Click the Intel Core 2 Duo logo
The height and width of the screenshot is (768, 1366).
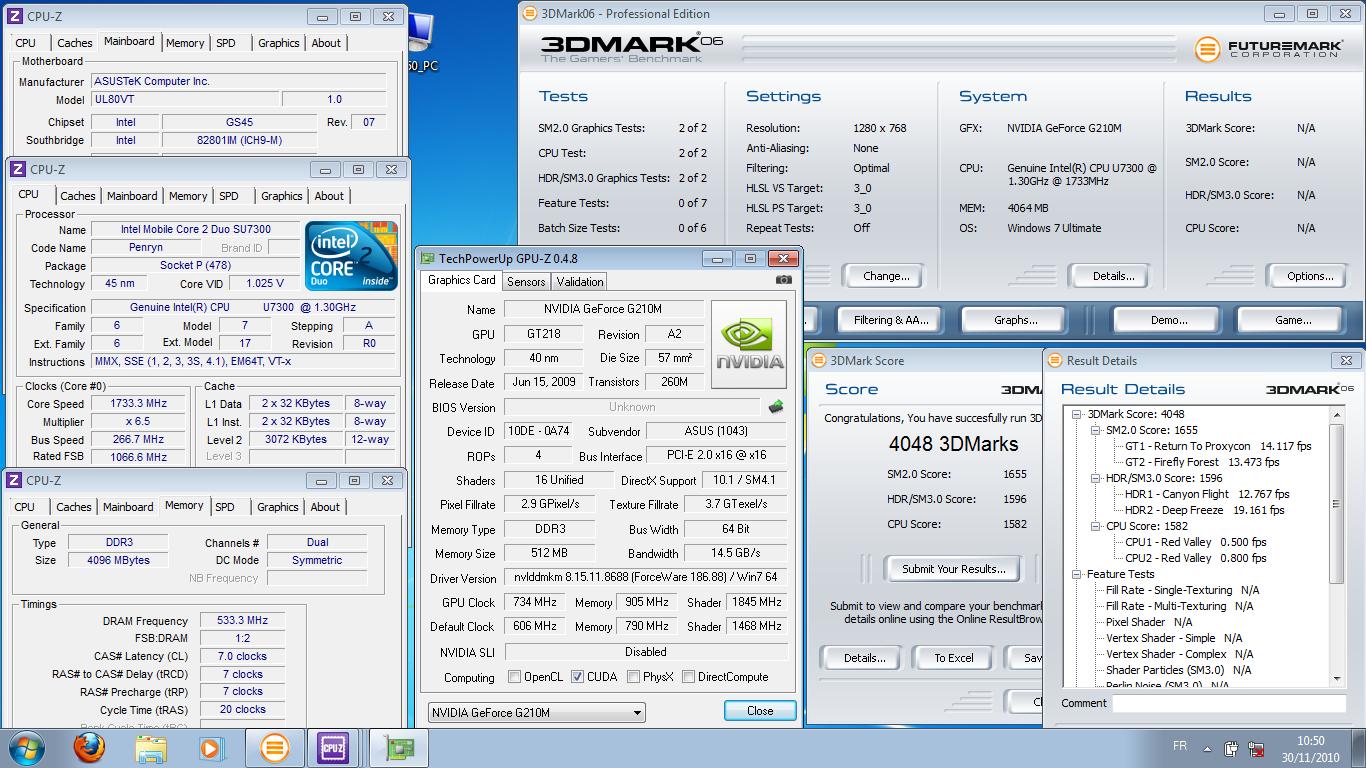351,256
